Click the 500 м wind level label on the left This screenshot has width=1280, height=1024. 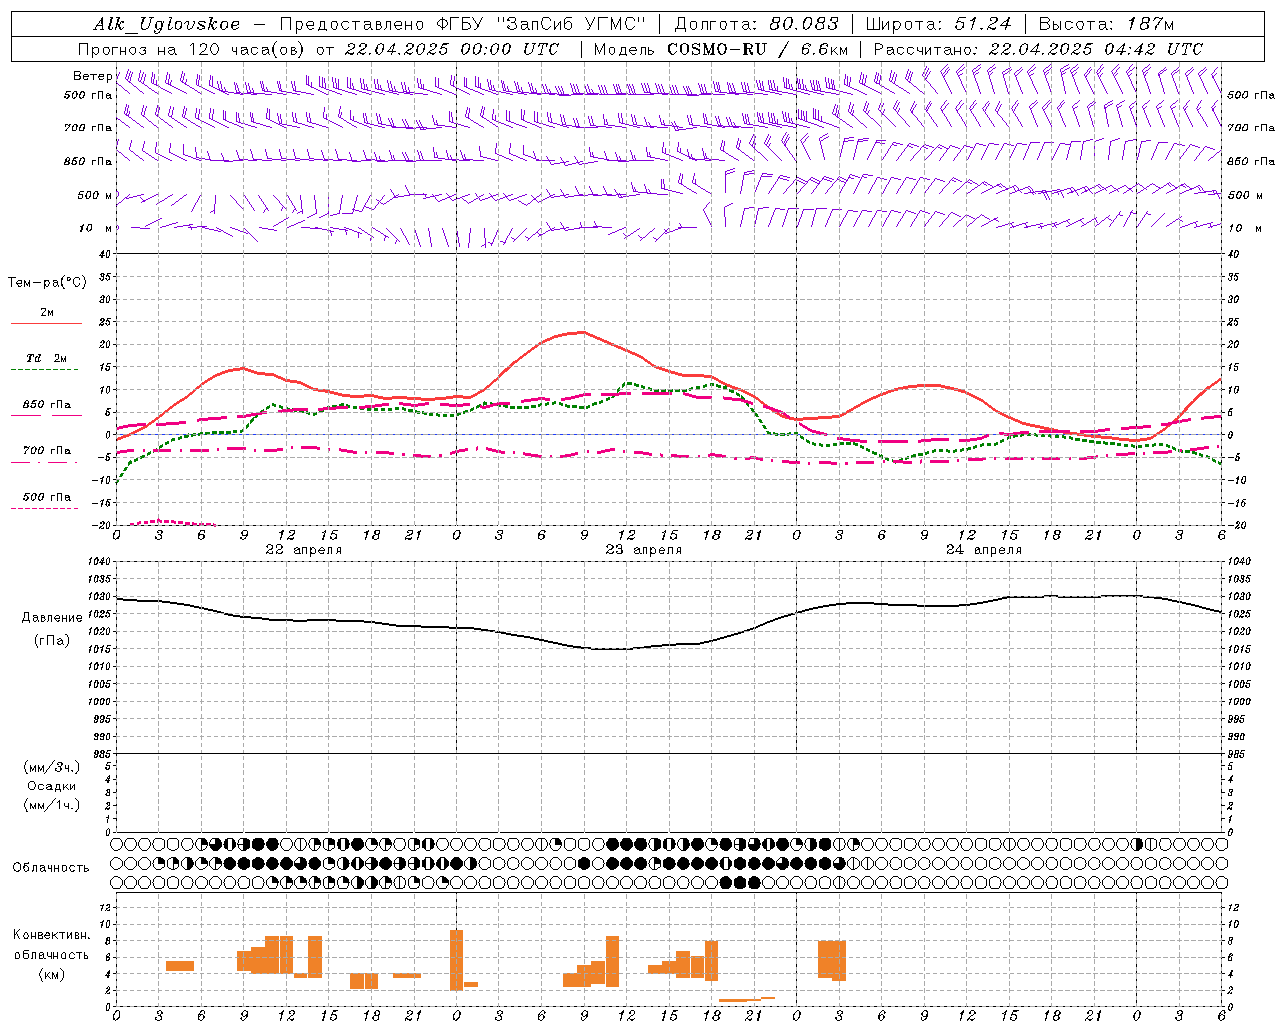pos(94,195)
